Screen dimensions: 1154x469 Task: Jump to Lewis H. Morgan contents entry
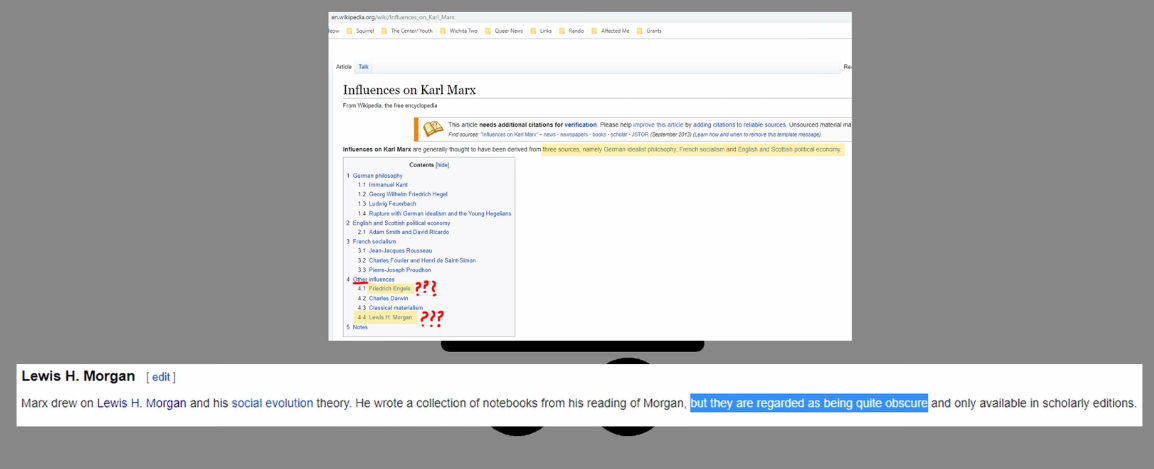(390, 317)
